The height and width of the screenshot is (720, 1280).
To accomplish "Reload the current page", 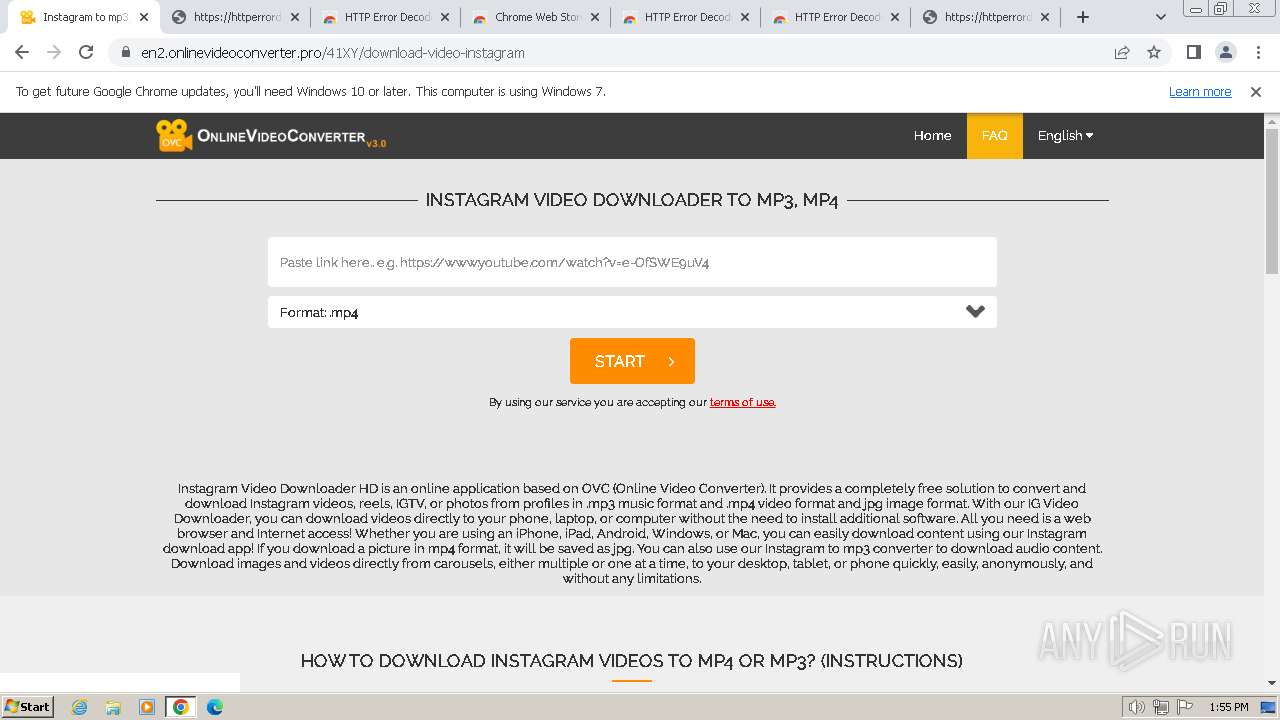I will (x=86, y=52).
